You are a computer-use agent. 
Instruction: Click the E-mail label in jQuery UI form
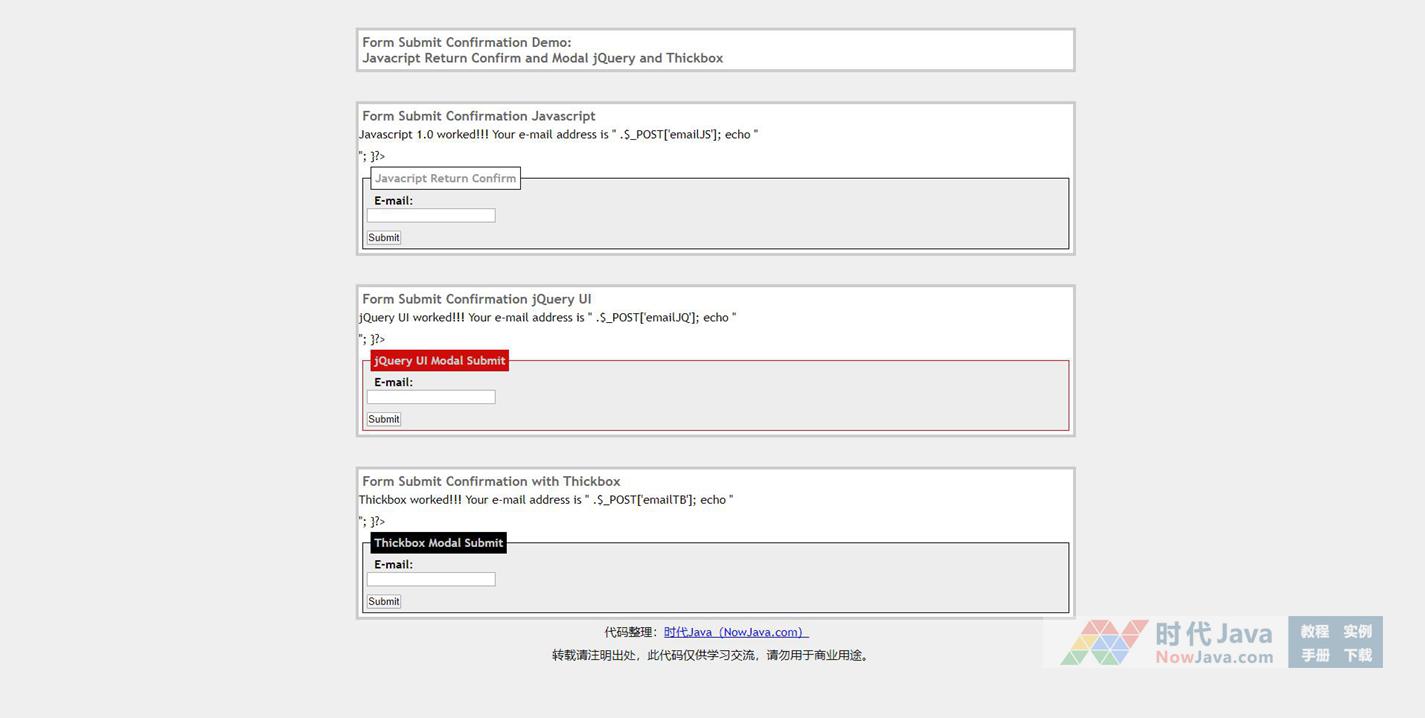tap(393, 383)
